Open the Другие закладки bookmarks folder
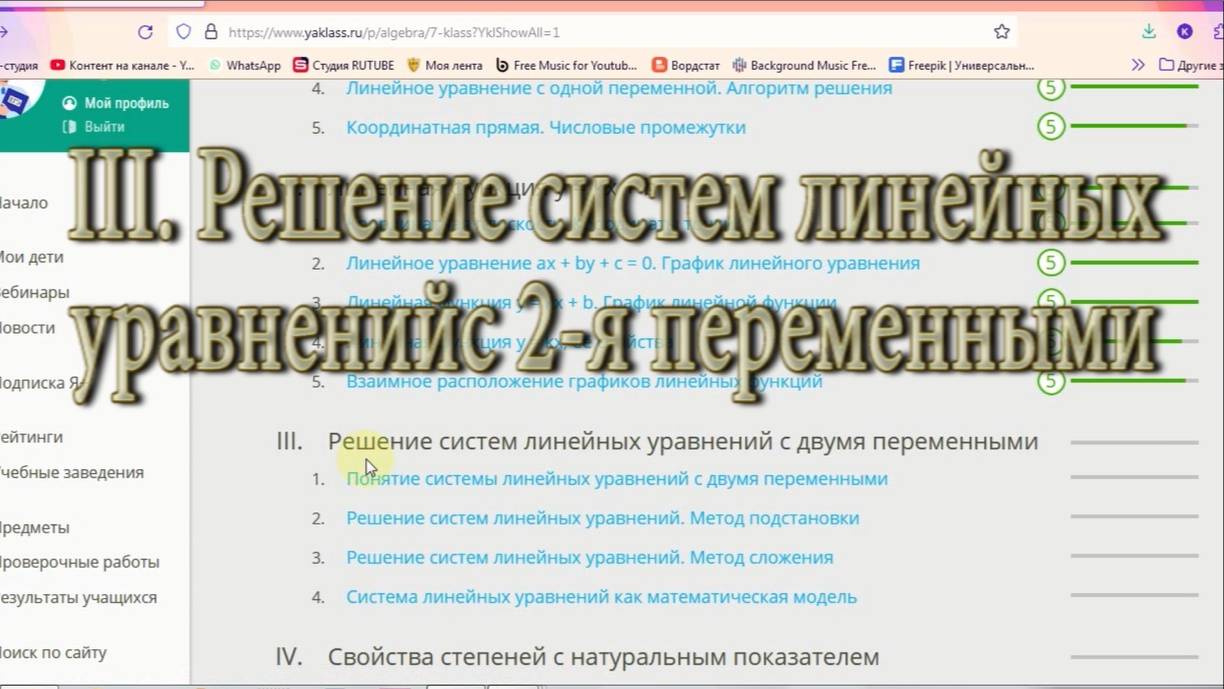Viewport: 1224px width, 689px height. [x=1191, y=65]
